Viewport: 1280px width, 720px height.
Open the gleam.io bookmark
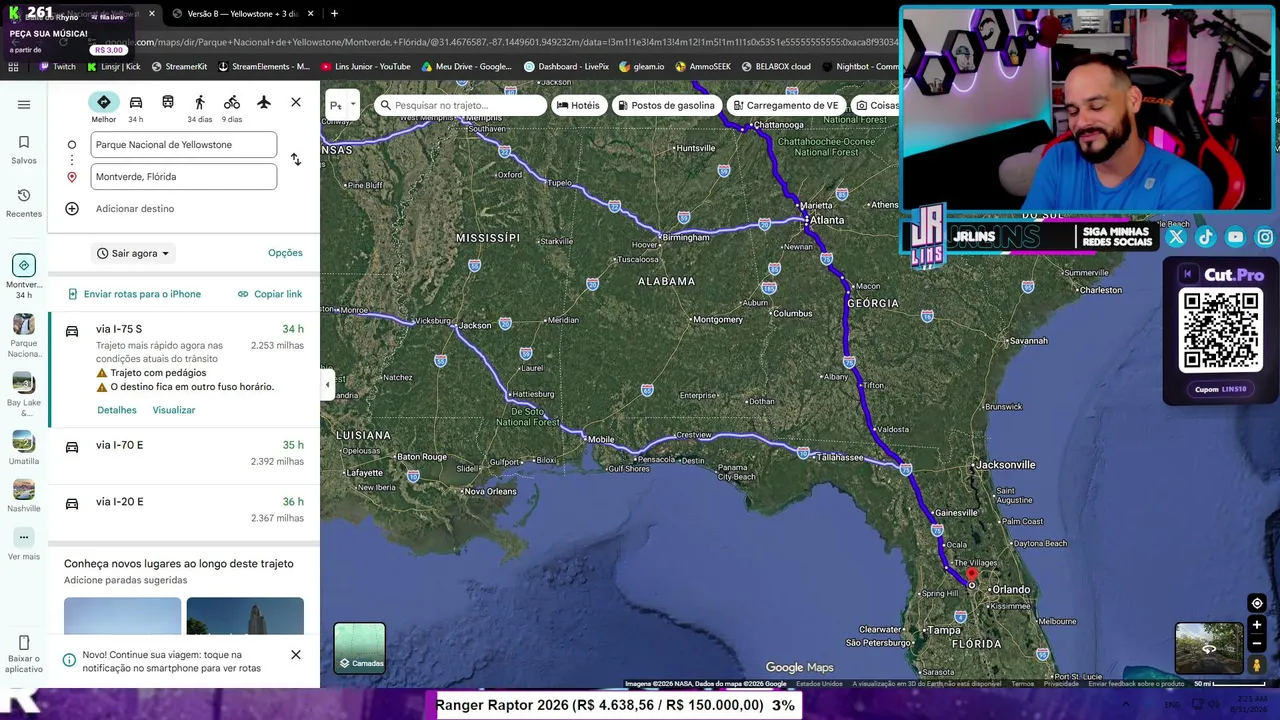(x=641, y=67)
